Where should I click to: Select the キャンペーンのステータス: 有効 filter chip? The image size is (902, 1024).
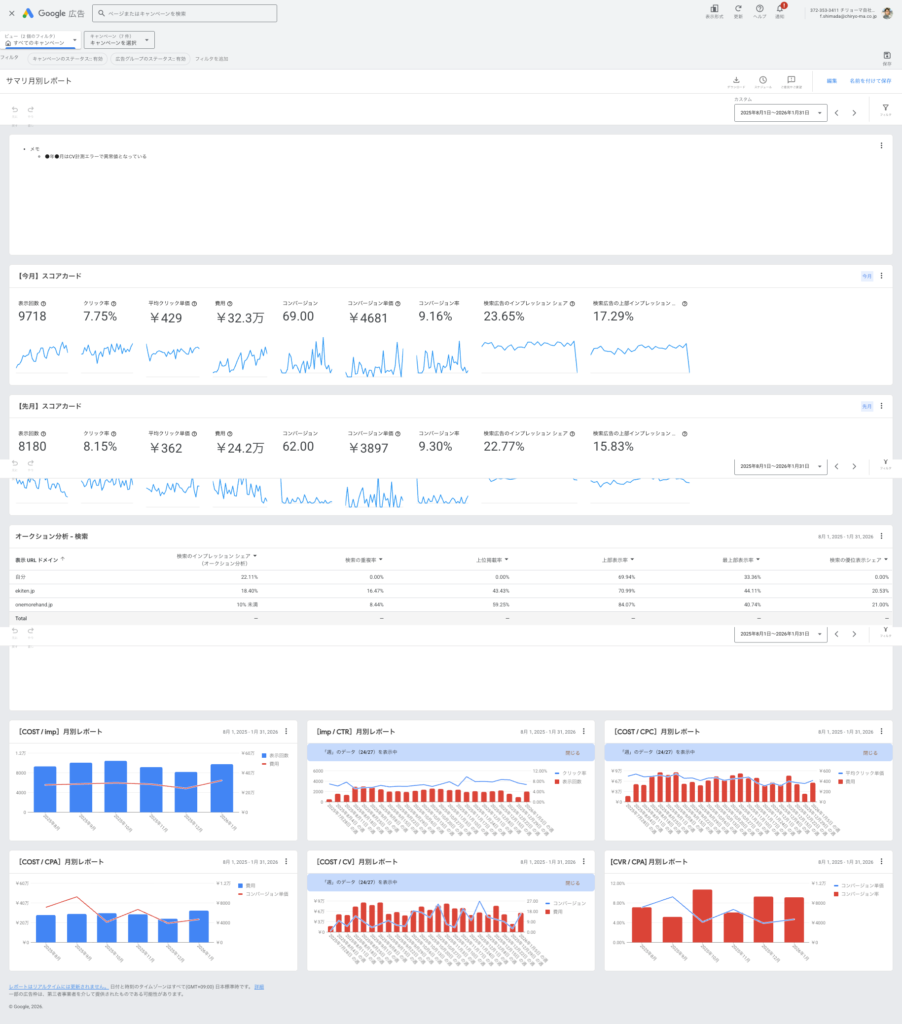(x=67, y=59)
